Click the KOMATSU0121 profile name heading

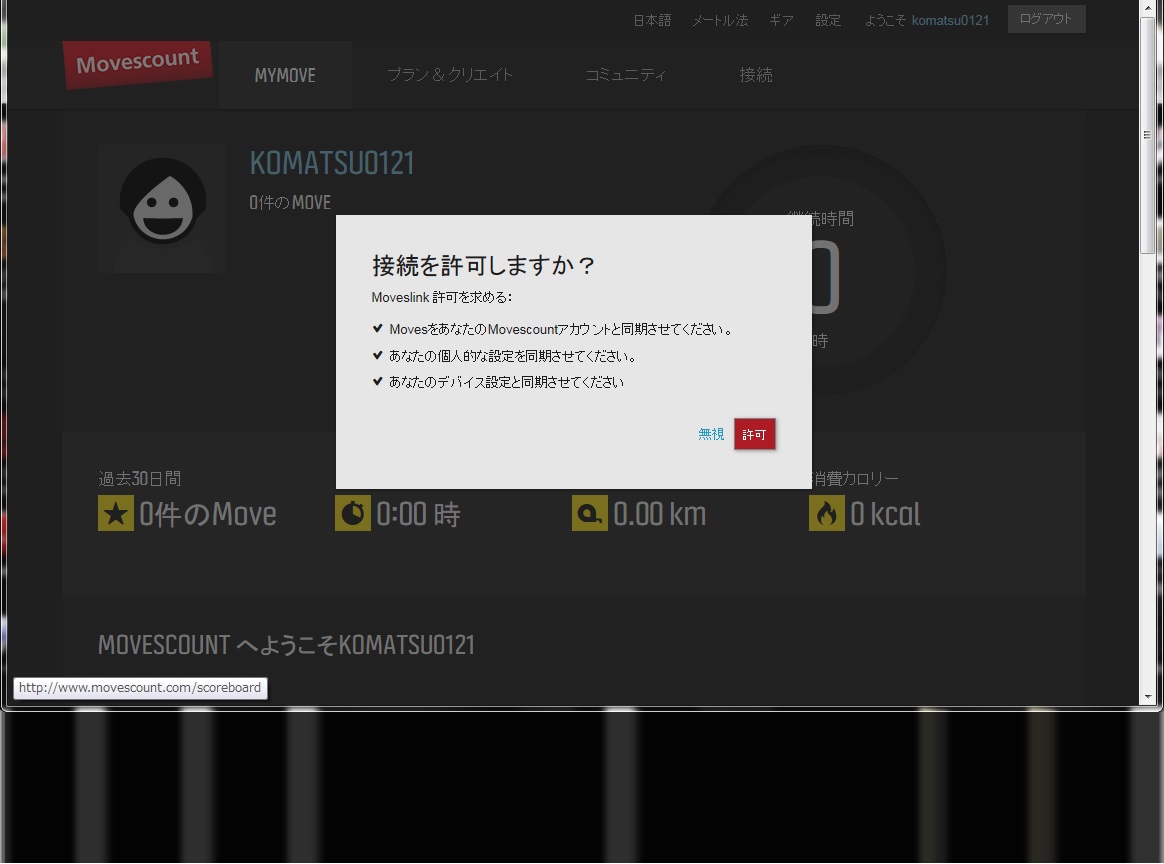(332, 163)
